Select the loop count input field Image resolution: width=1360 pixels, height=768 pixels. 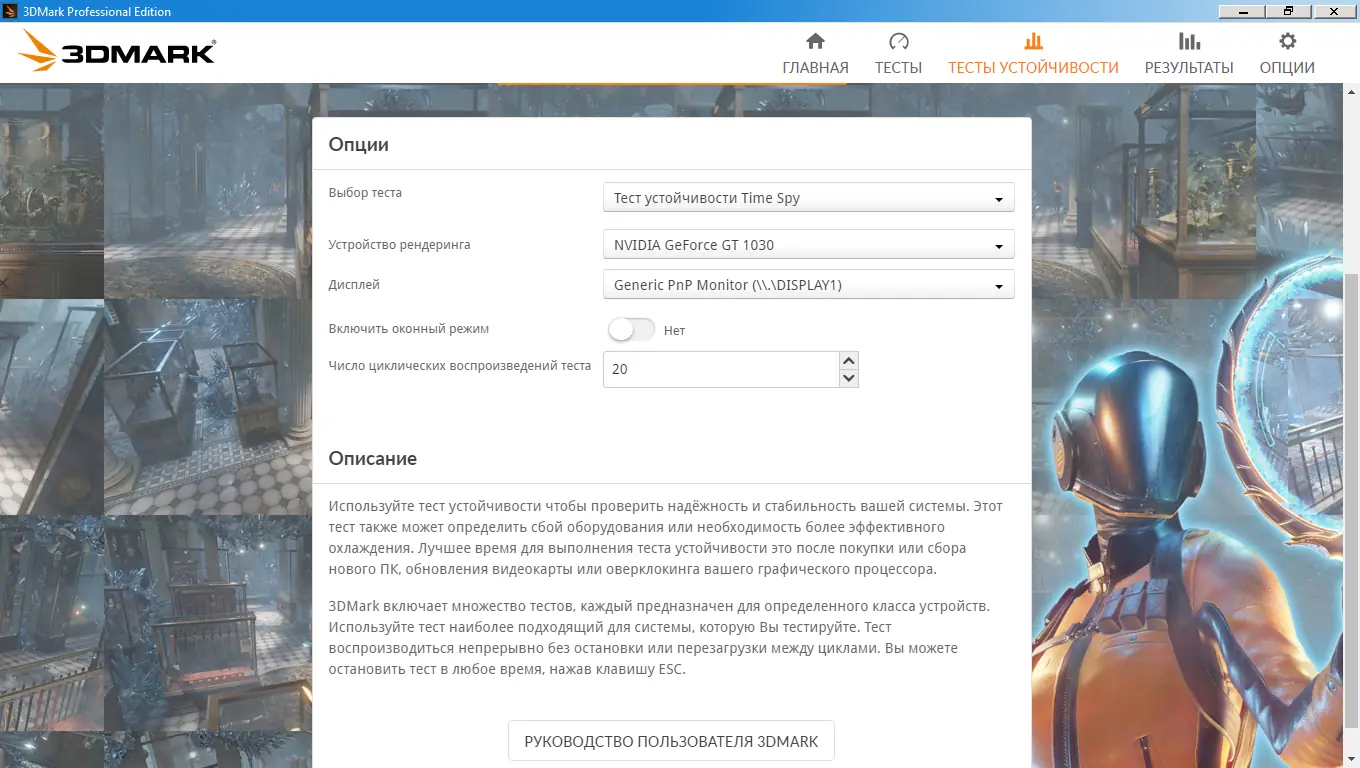pyautogui.click(x=720, y=369)
